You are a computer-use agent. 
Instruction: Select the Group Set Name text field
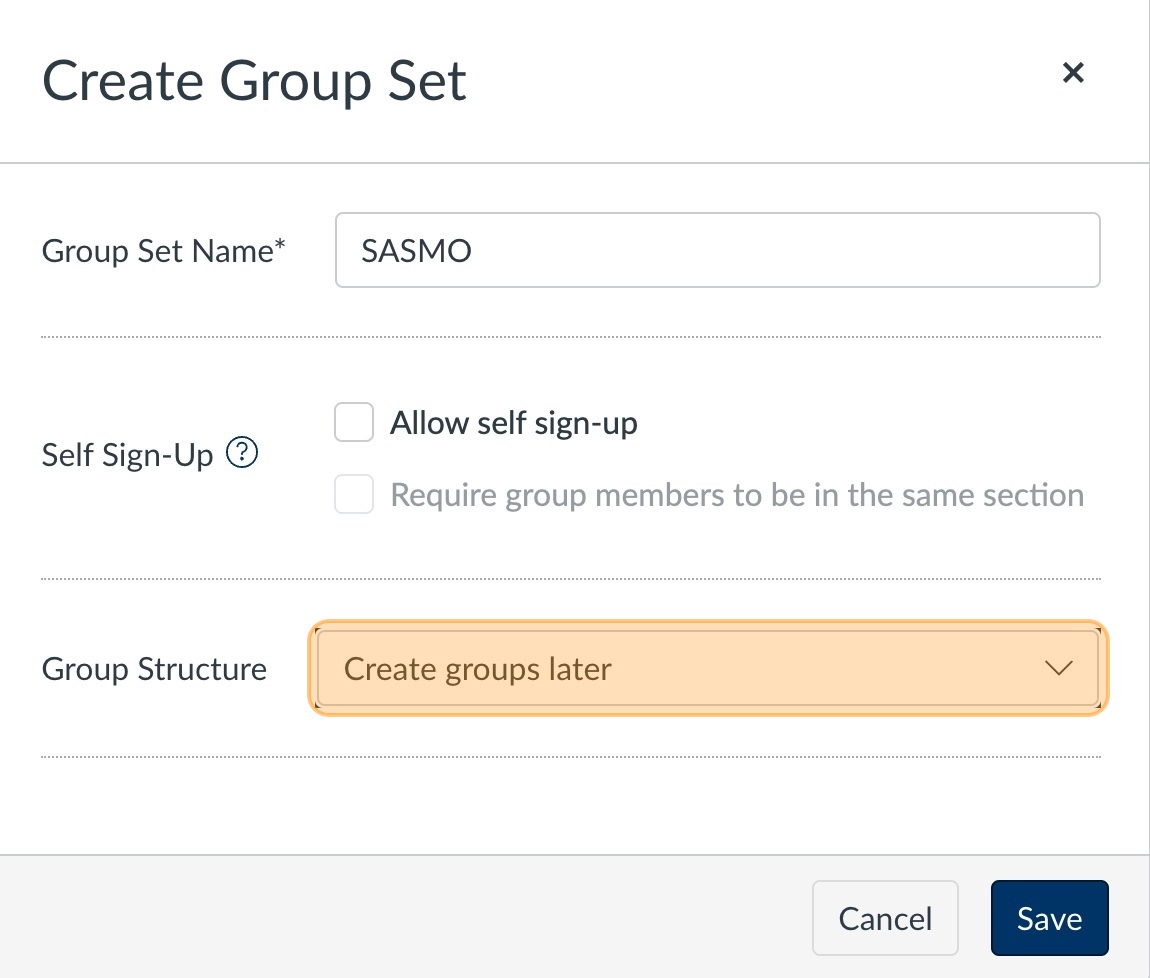click(x=717, y=250)
